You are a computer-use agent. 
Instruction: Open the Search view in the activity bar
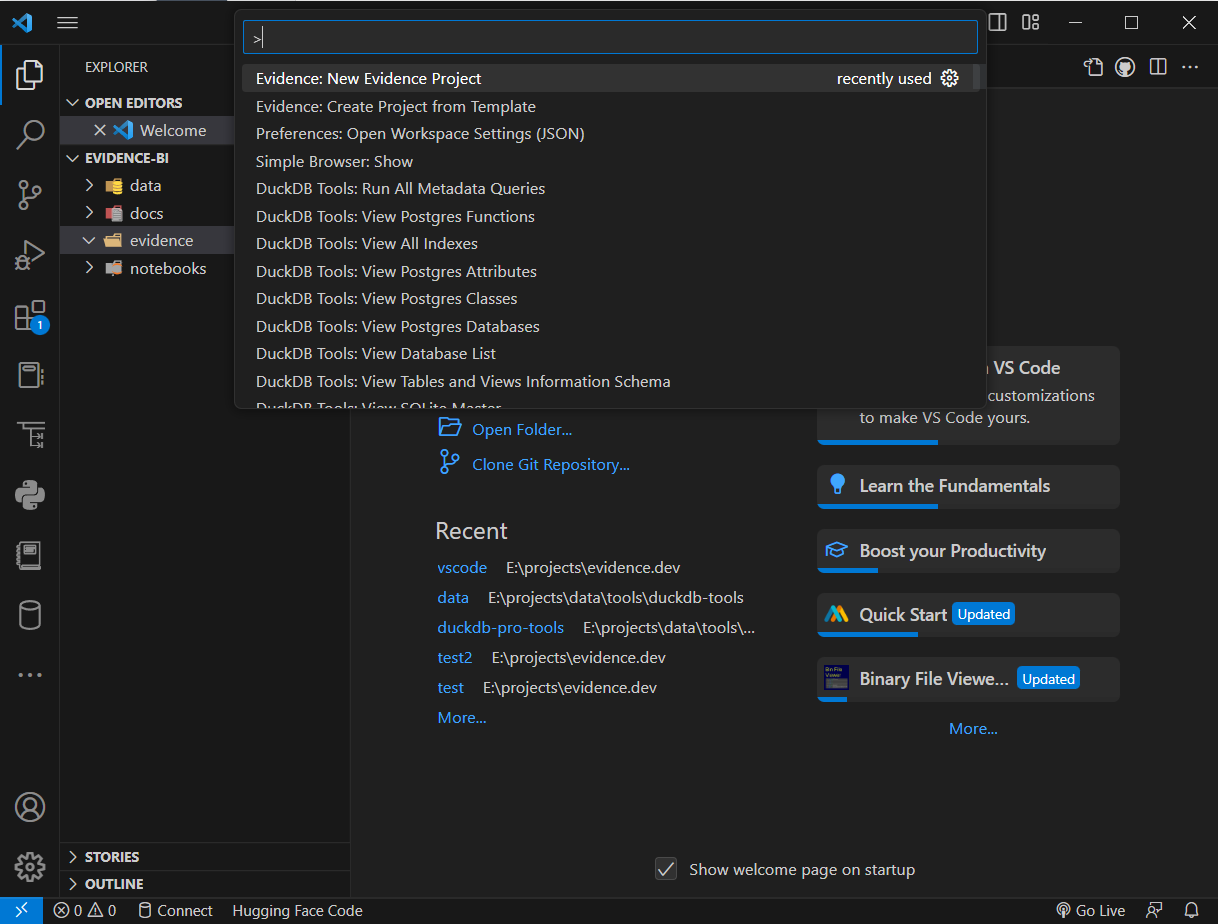pyautogui.click(x=30, y=134)
